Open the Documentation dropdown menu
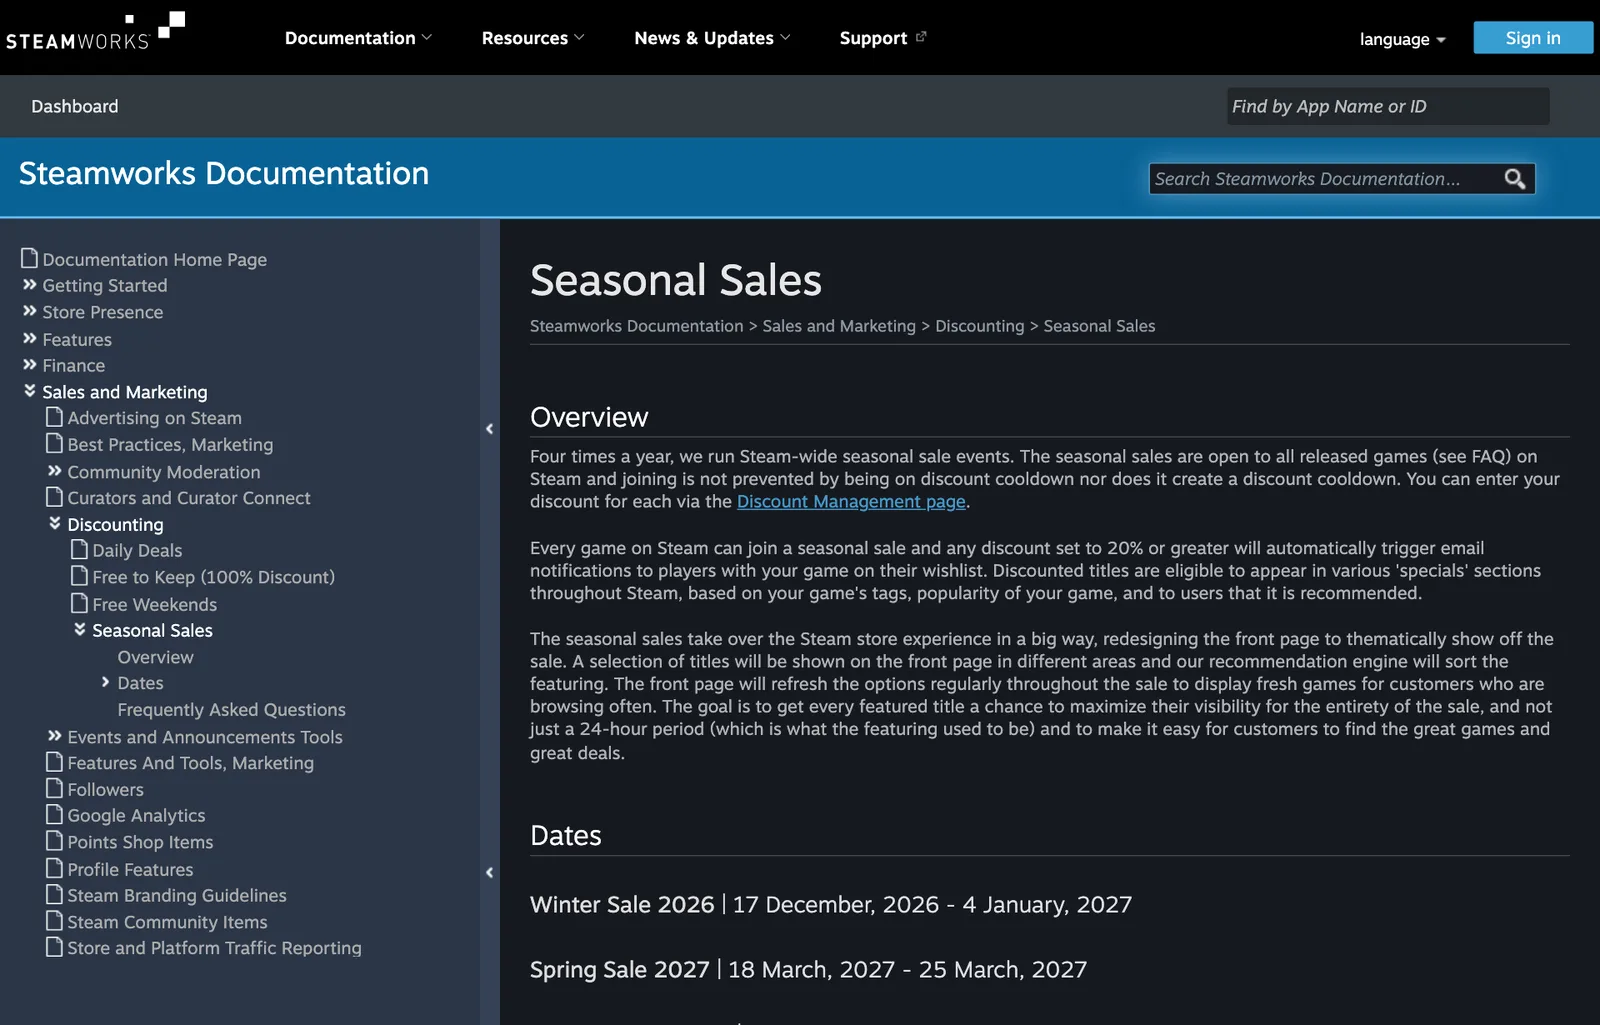 tap(358, 38)
